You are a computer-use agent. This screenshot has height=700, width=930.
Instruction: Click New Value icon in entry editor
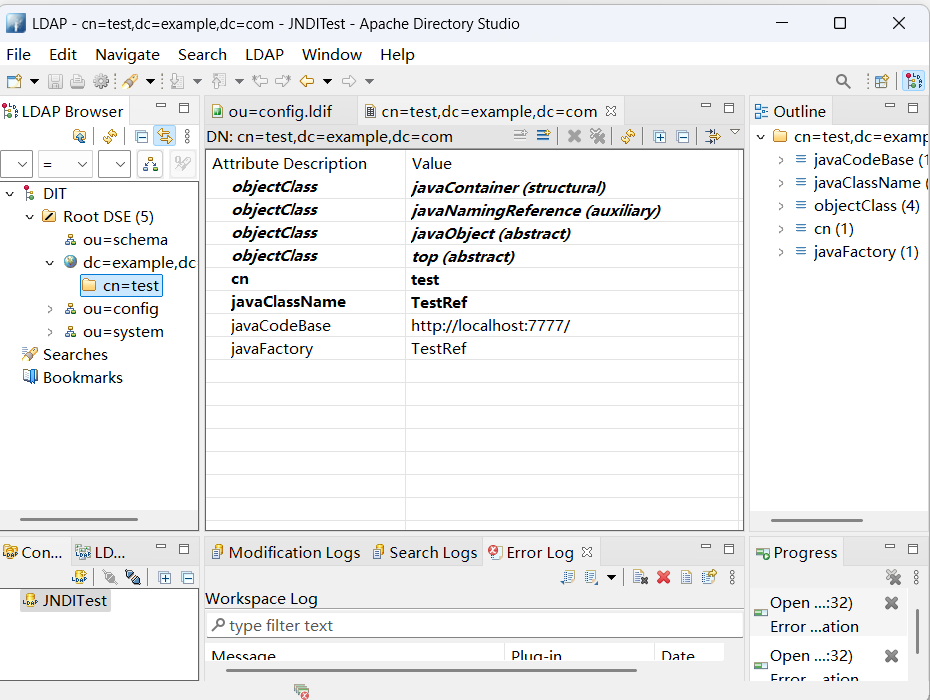coord(520,136)
